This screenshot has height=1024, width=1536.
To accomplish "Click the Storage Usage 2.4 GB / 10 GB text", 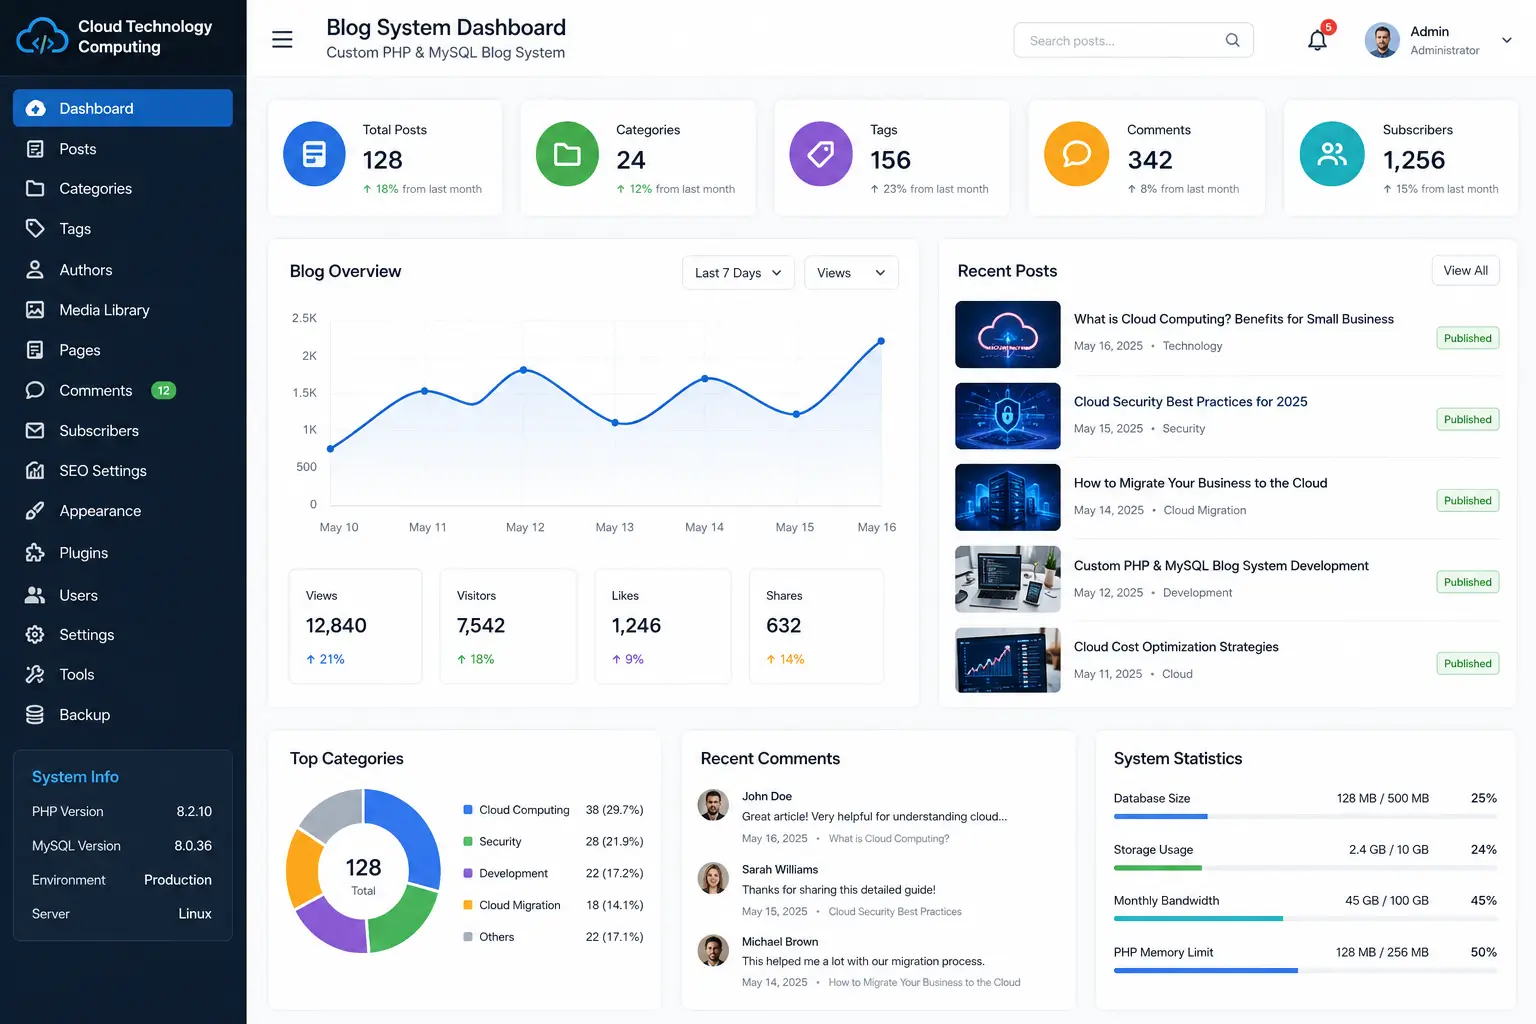I will tap(1388, 850).
